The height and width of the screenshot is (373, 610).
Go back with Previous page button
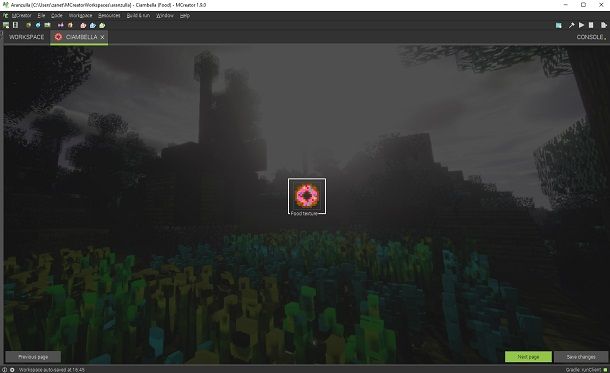point(33,357)
